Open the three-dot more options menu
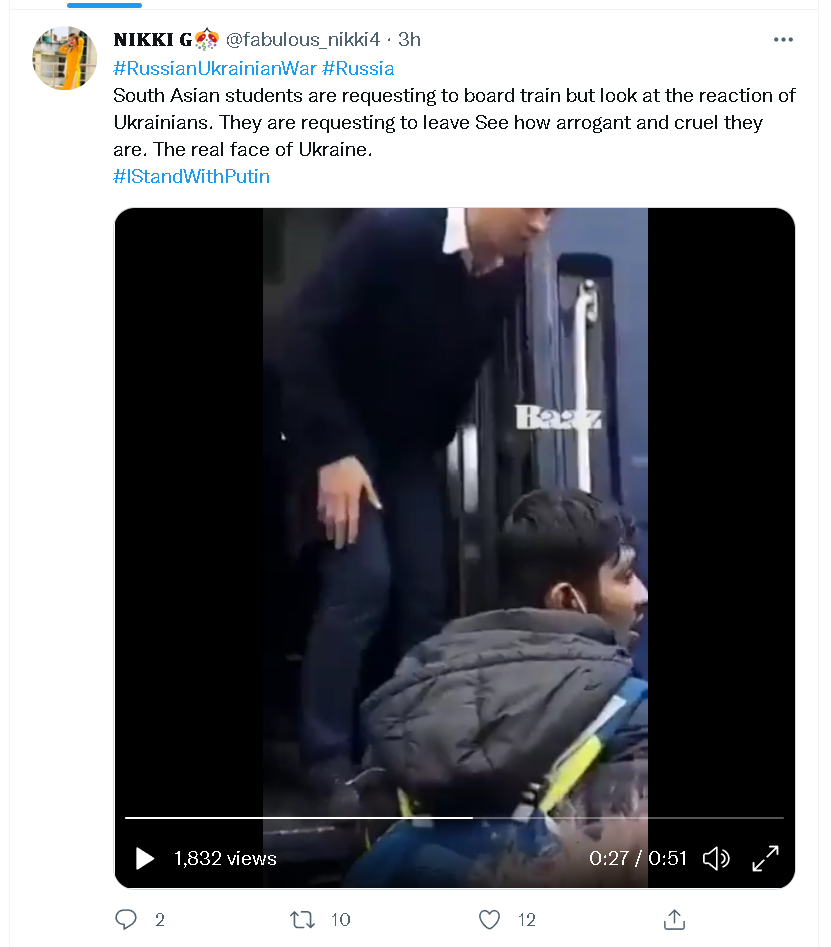Screen dimensions: 831x947 point(783,39)
